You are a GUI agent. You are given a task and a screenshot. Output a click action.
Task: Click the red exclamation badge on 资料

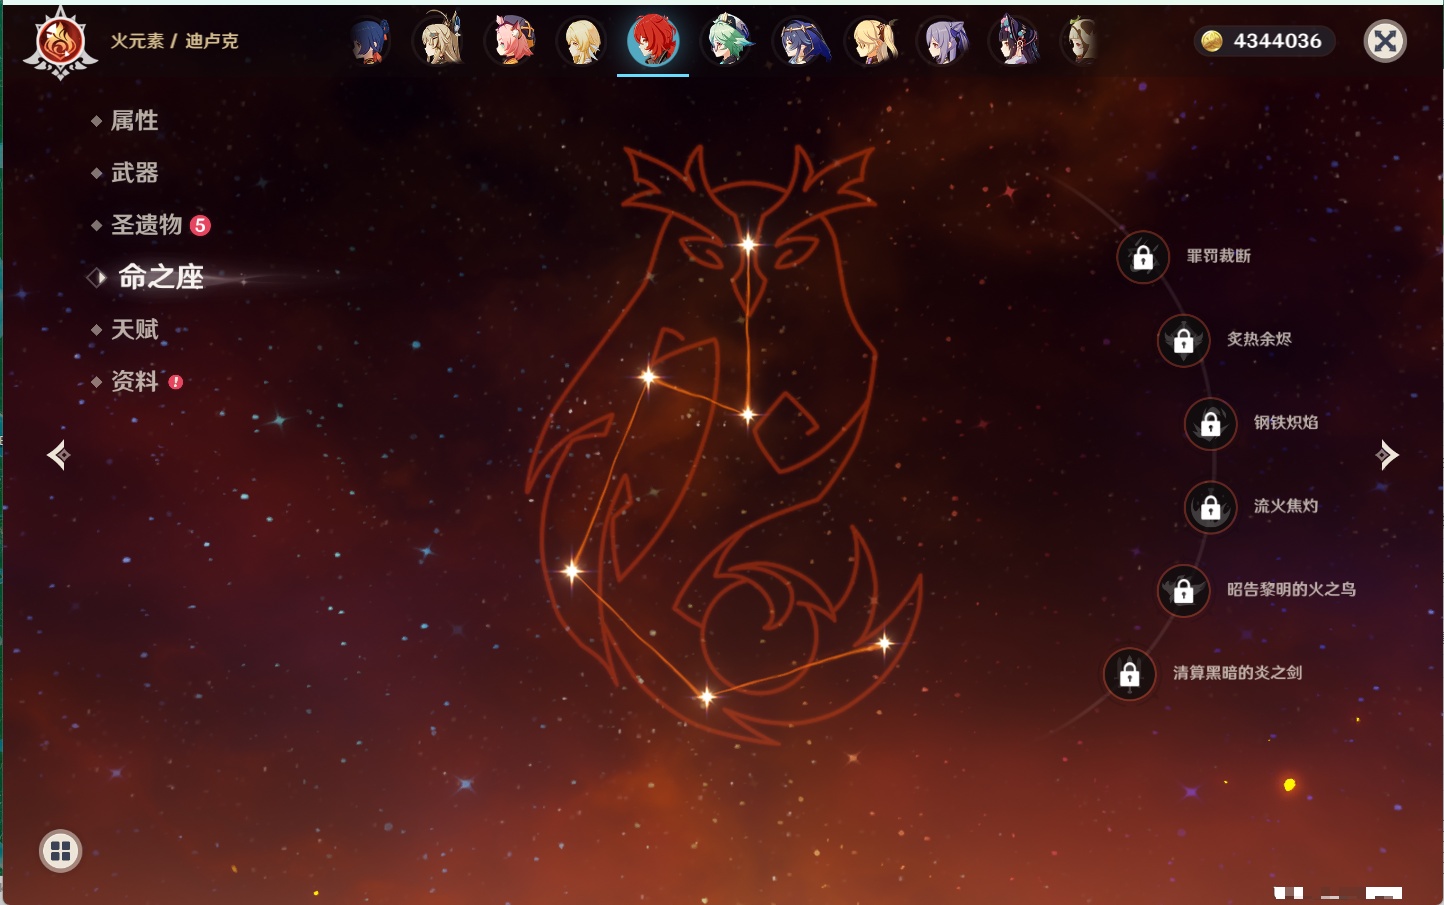point(176,382)
